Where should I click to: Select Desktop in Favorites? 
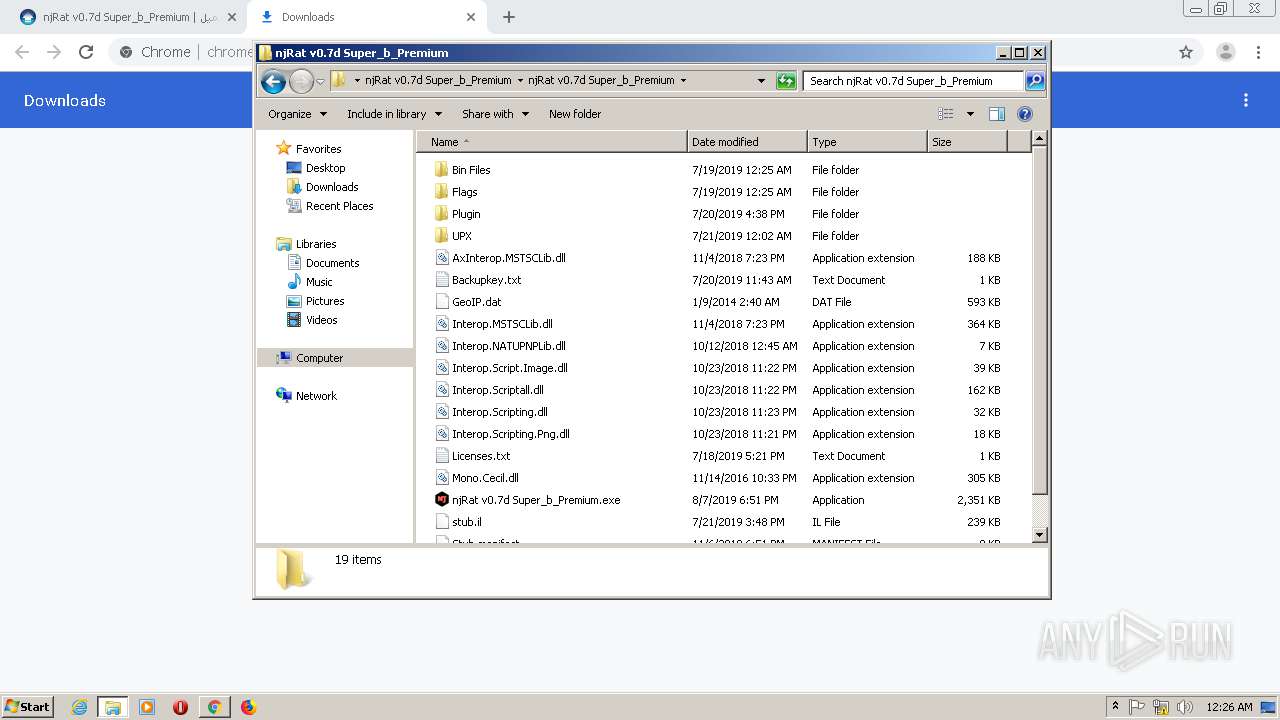pyautogui.click(x=325, y=168)
